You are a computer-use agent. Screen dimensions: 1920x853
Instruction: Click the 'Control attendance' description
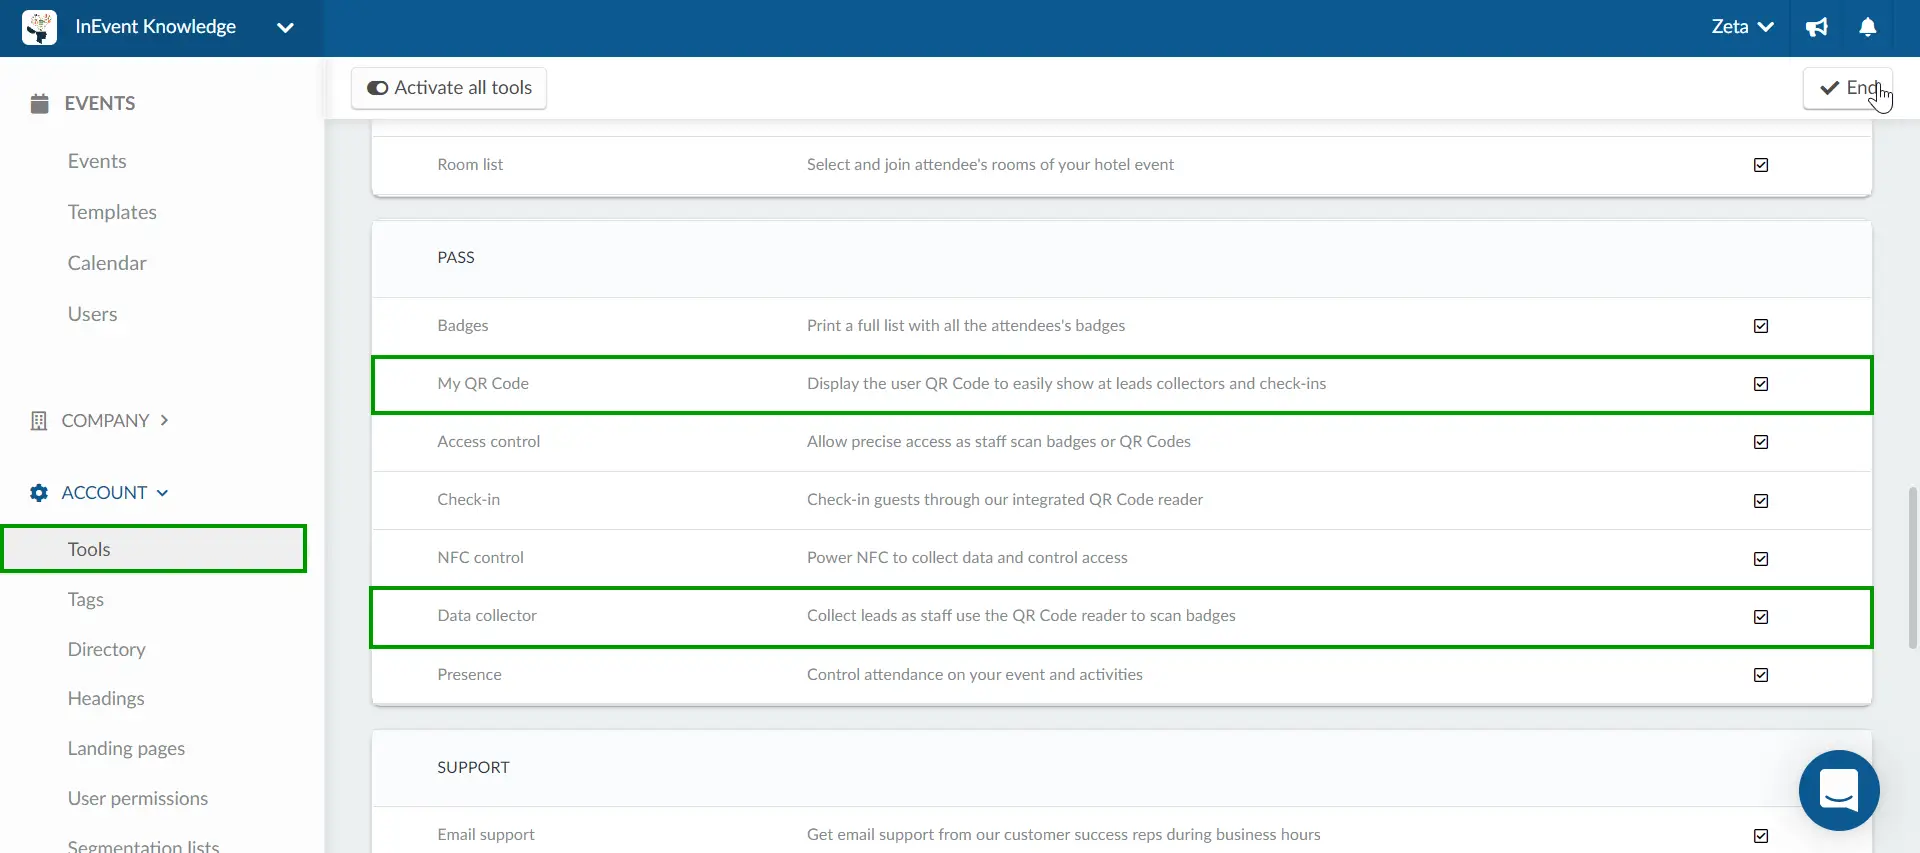[975, 674]
